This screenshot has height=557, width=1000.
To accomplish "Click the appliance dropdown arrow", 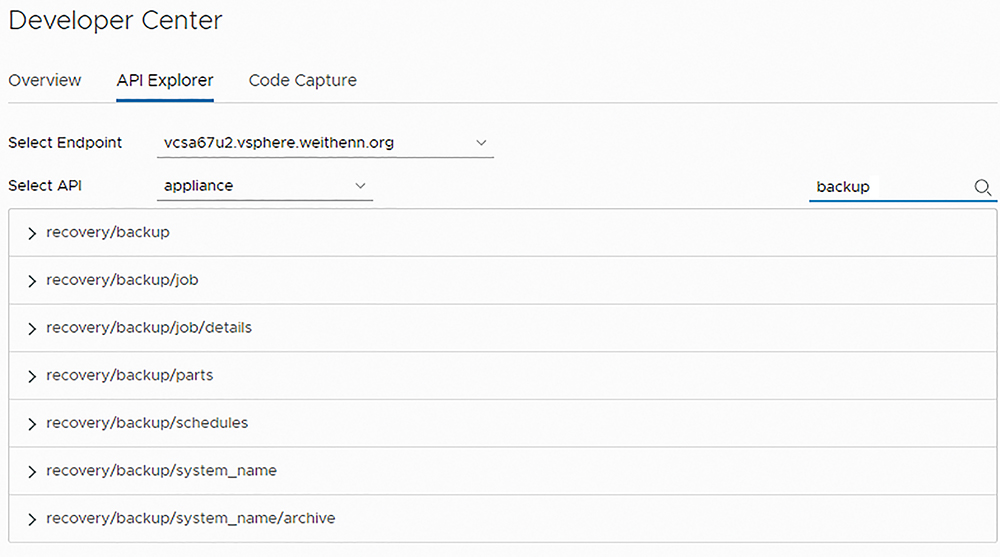I will coord(360,186).
